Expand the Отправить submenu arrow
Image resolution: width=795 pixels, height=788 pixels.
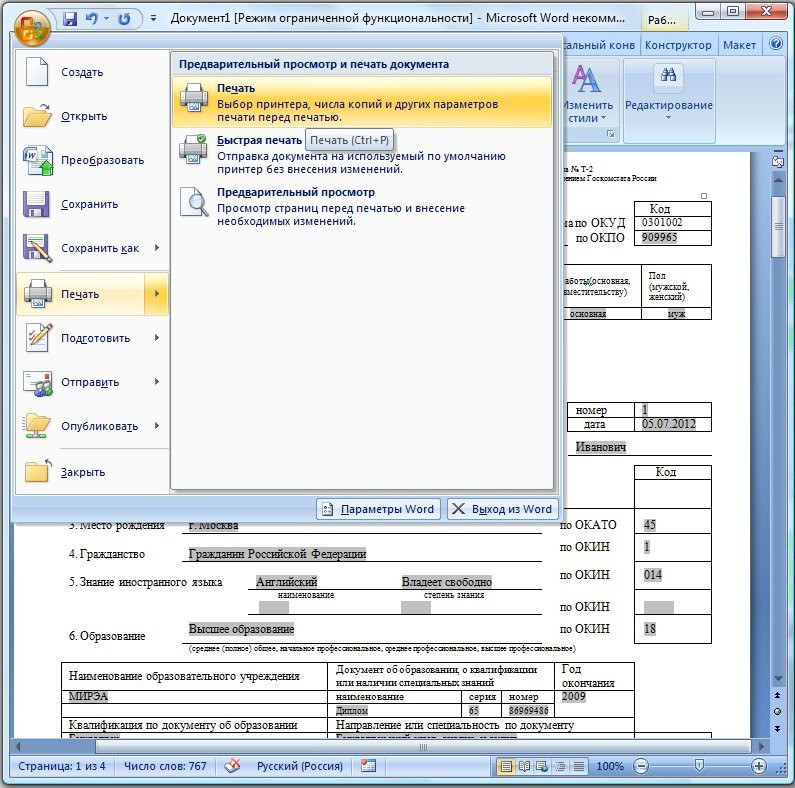157,382
